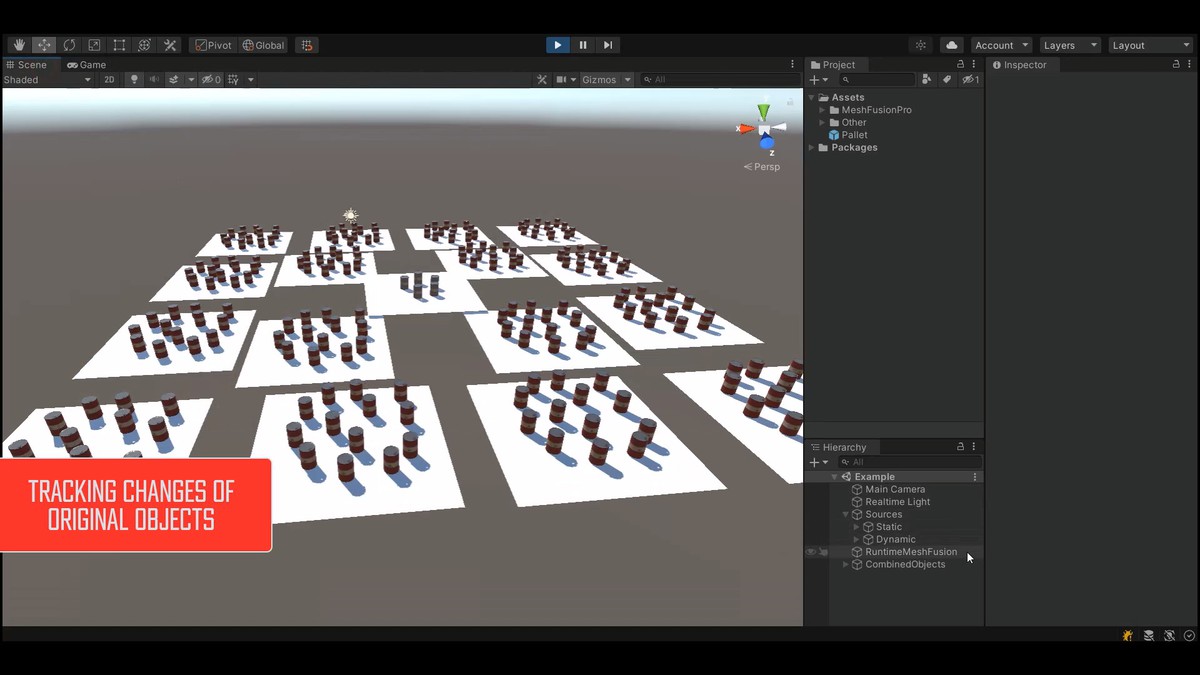Toggle hidden packages visibility in Project
Image resolution: width=1200 pixels, height=675 pixels.
pos(970,79)
